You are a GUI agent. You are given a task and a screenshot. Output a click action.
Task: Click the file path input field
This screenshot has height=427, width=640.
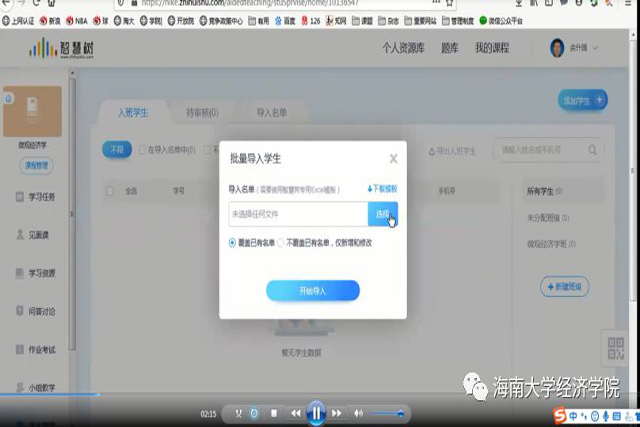point(297,214)
